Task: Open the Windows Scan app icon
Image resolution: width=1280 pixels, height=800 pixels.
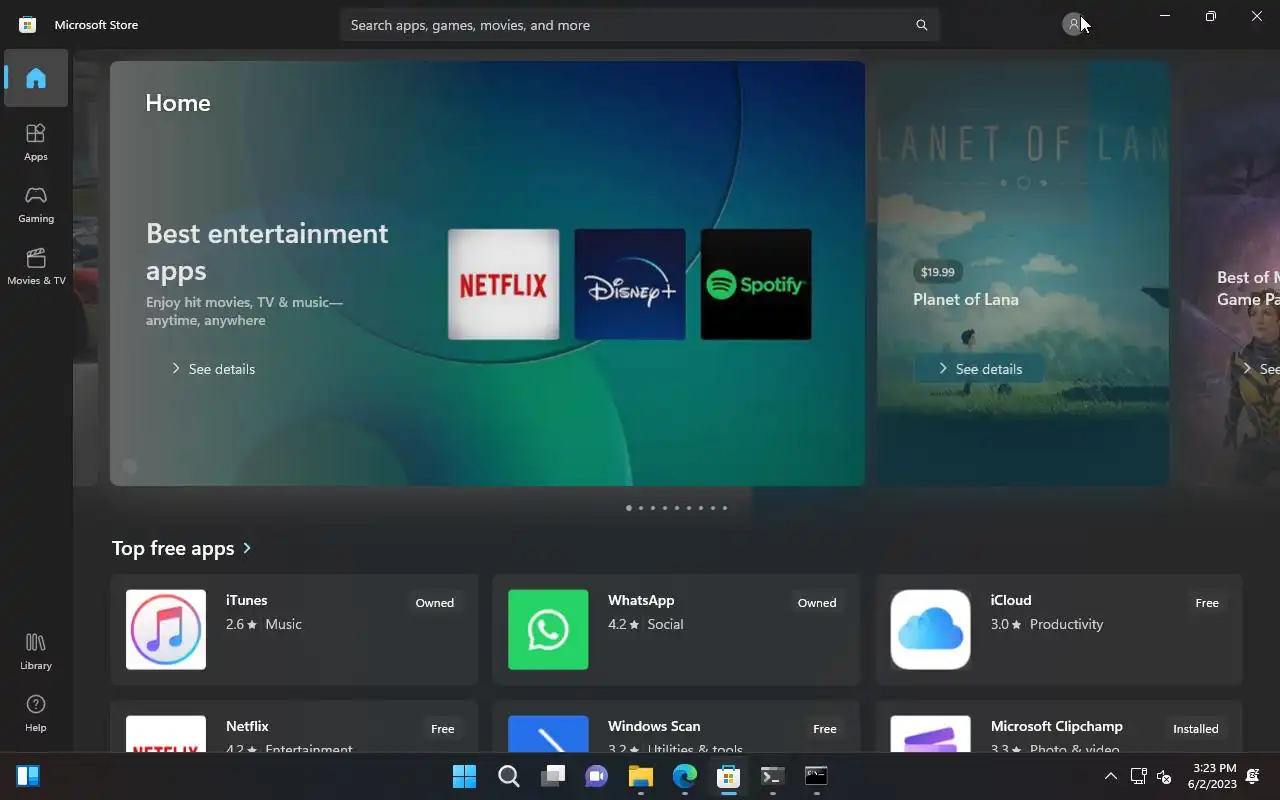Action: [x=548, y=734]
